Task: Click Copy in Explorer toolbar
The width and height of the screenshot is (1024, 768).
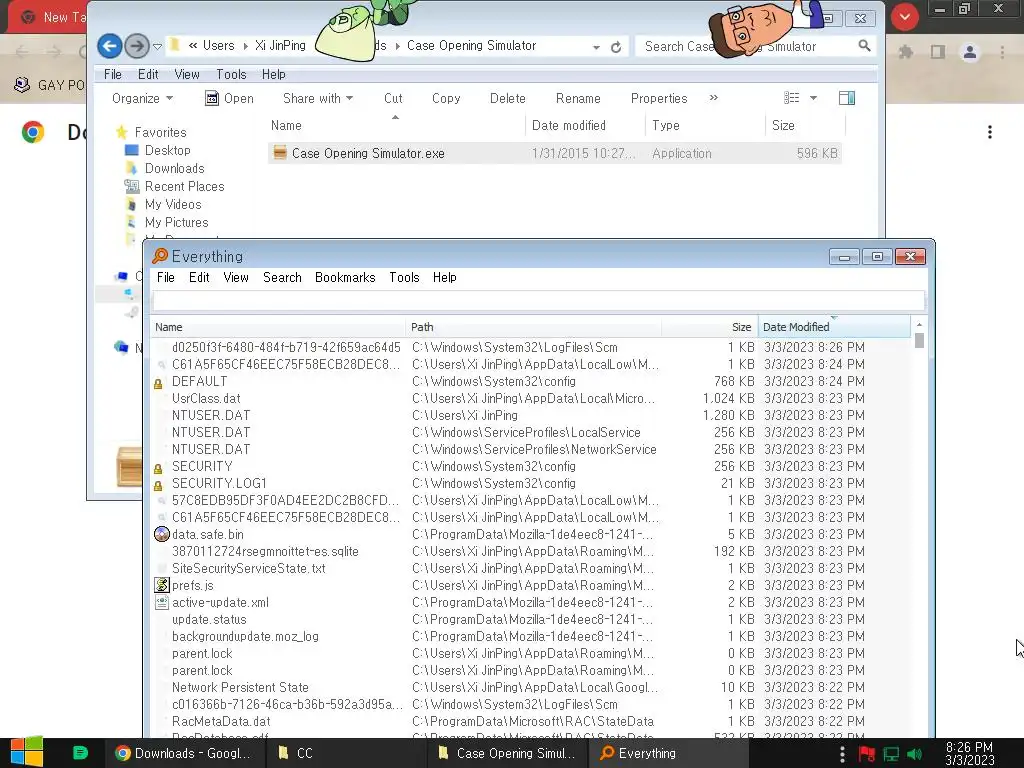Action: tap(446, 98)
